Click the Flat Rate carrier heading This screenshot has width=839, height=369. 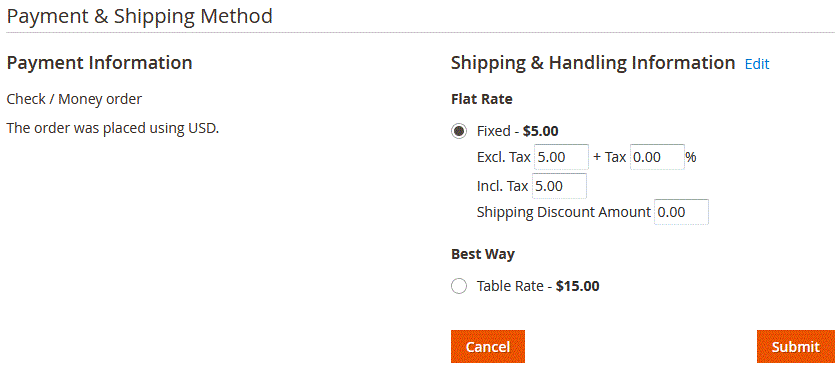tap(482, 99)
